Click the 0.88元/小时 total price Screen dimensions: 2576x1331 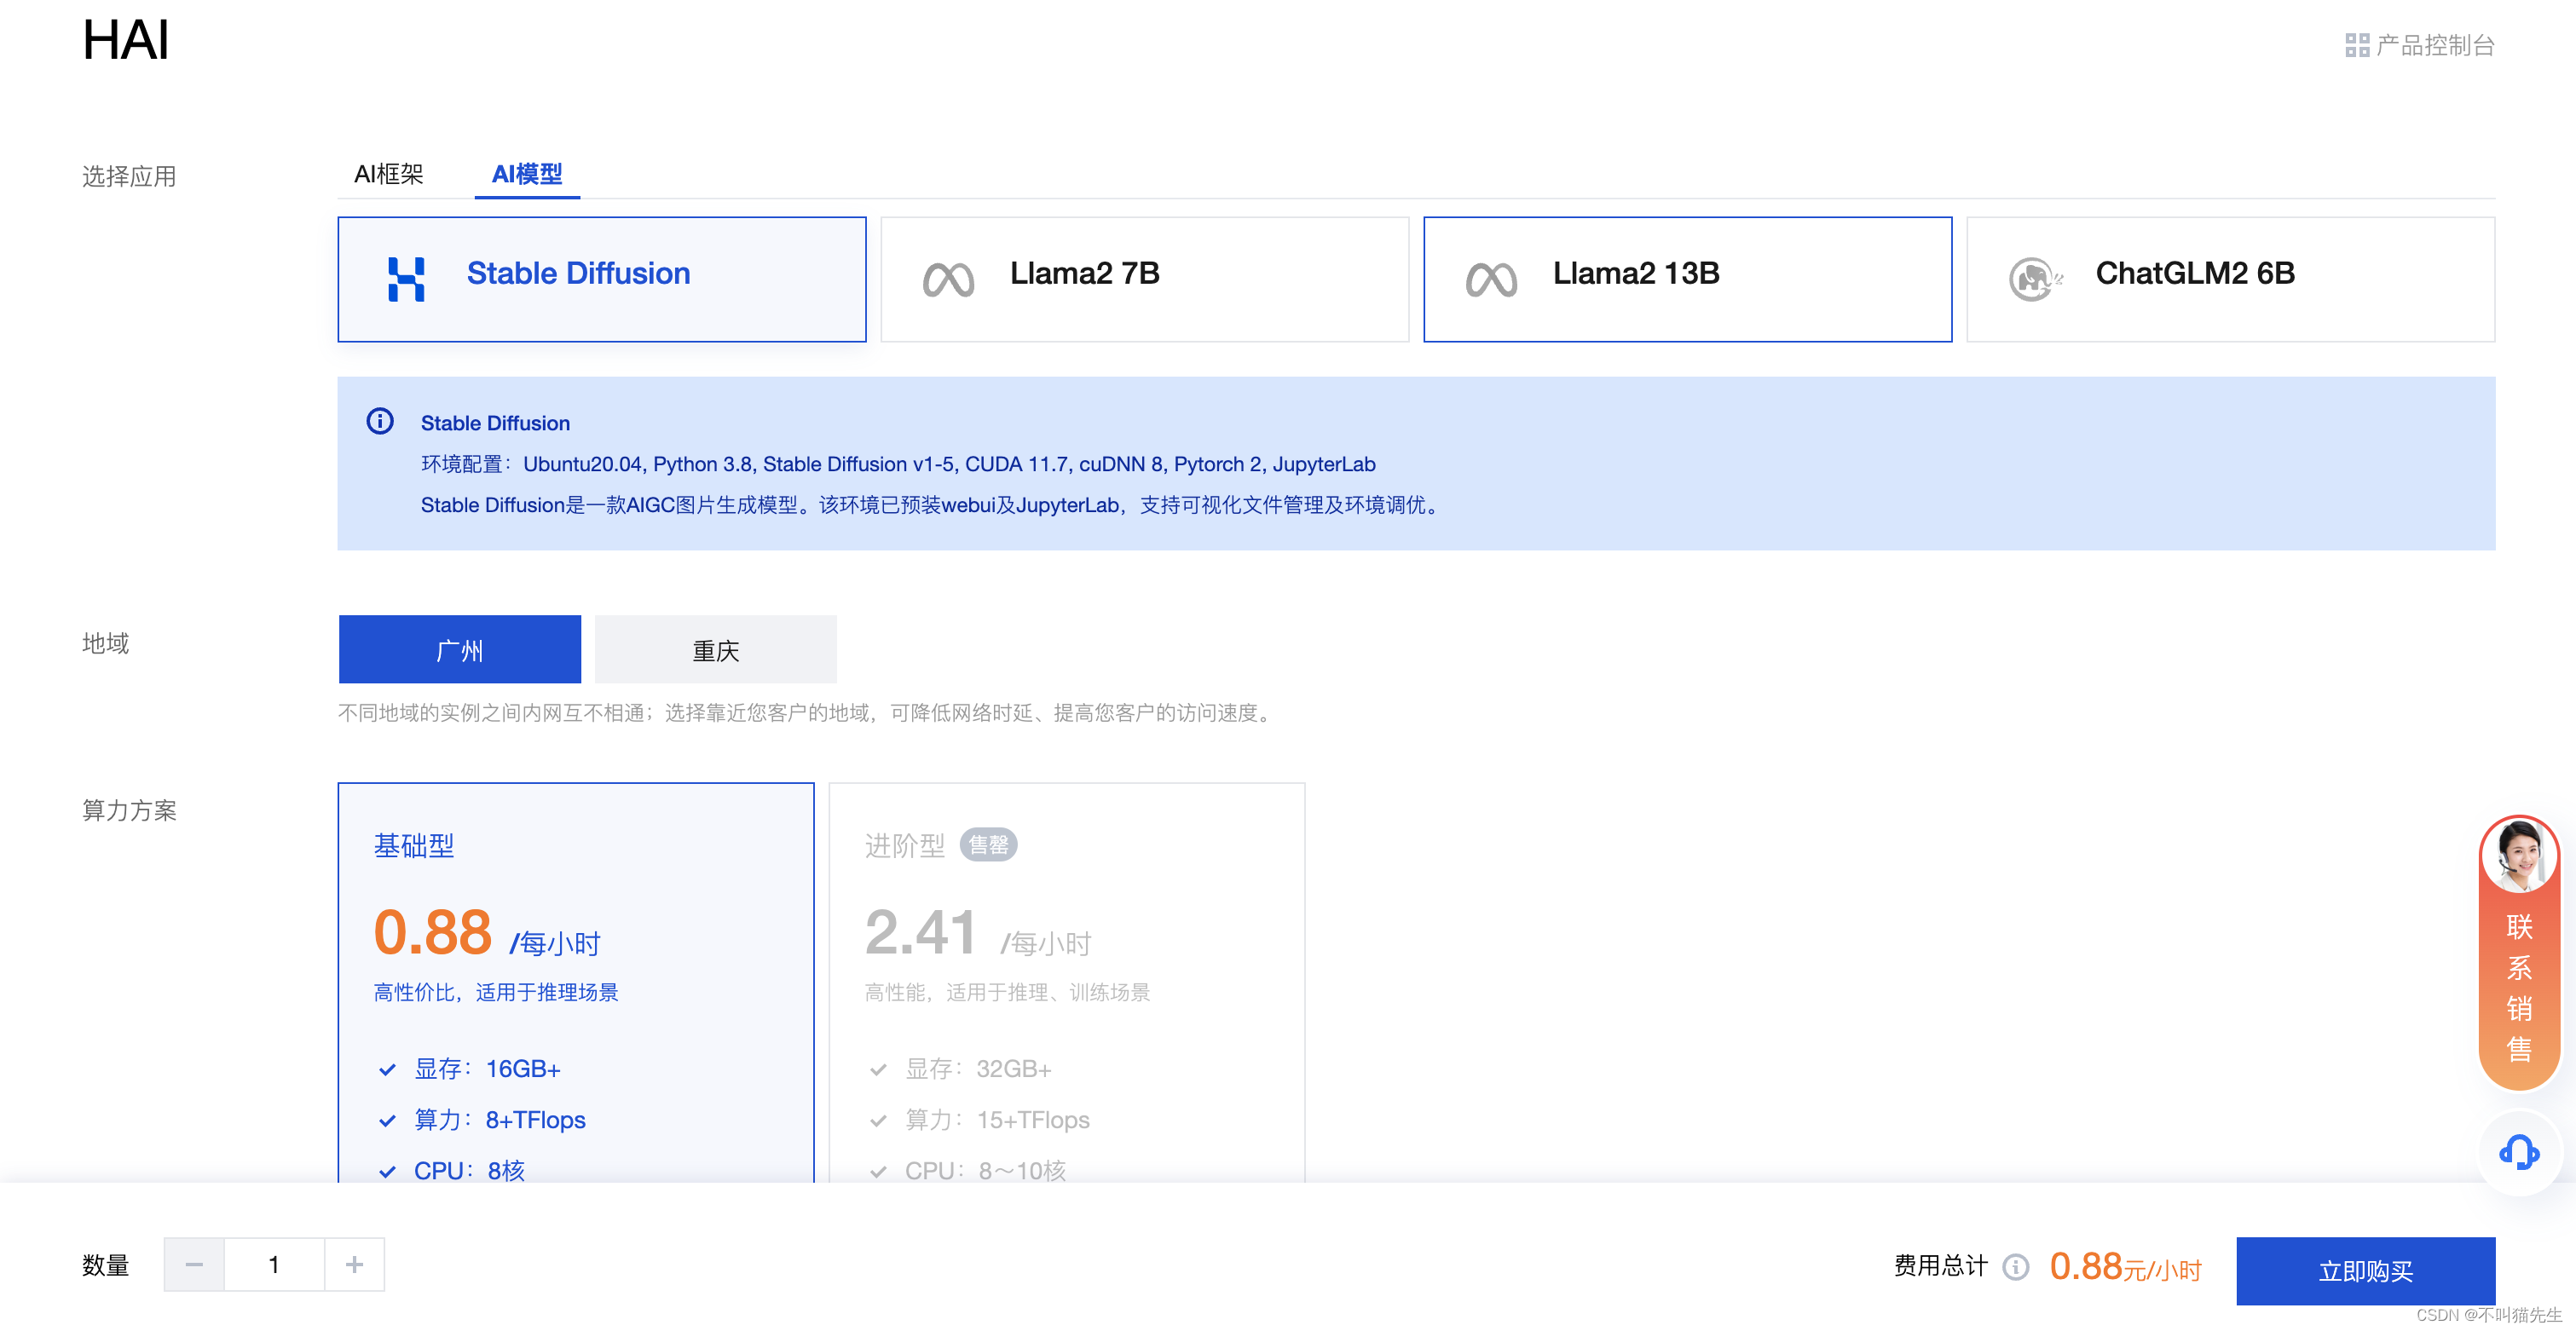click(x=2125, y=1267)
